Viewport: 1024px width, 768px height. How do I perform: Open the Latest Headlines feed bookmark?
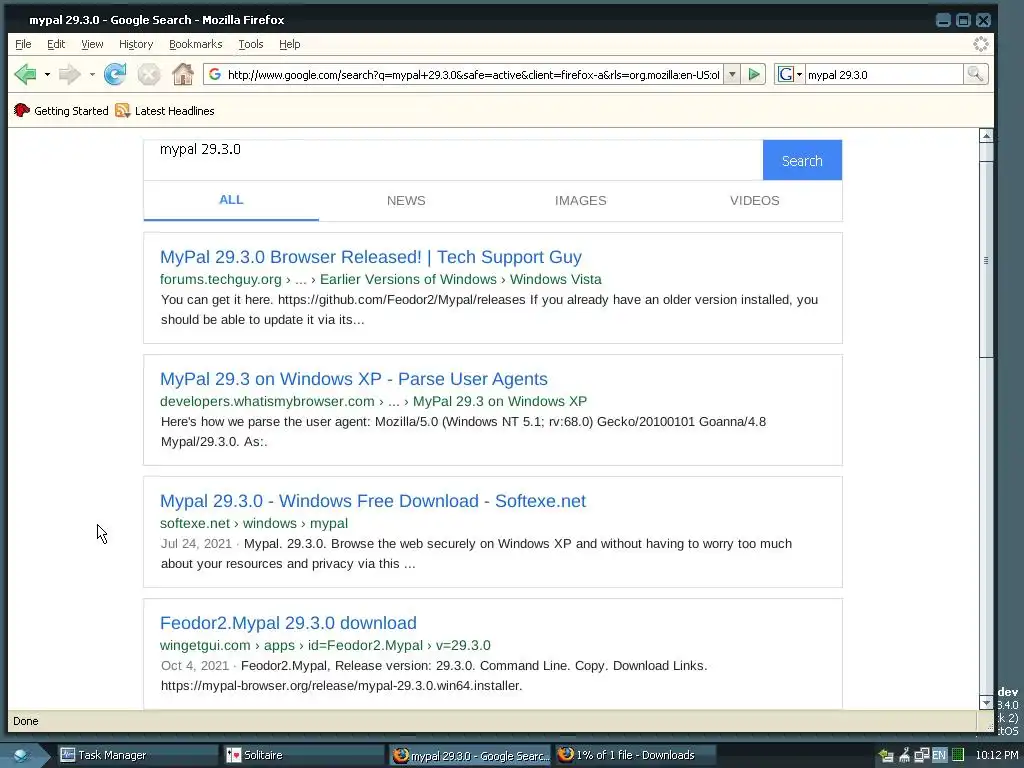165,111
